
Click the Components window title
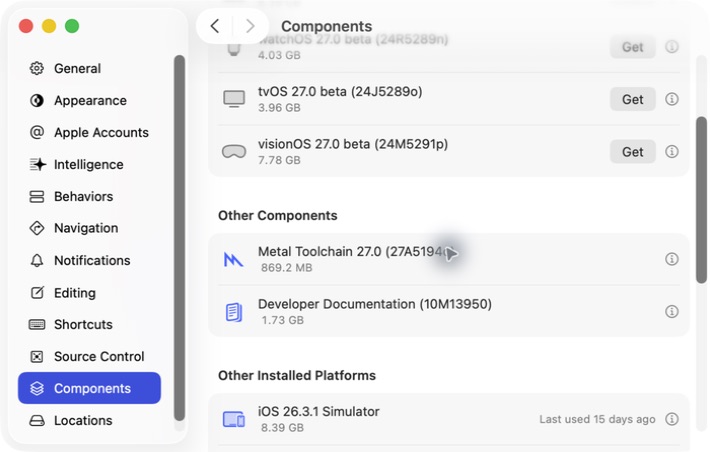pos(326,26)
